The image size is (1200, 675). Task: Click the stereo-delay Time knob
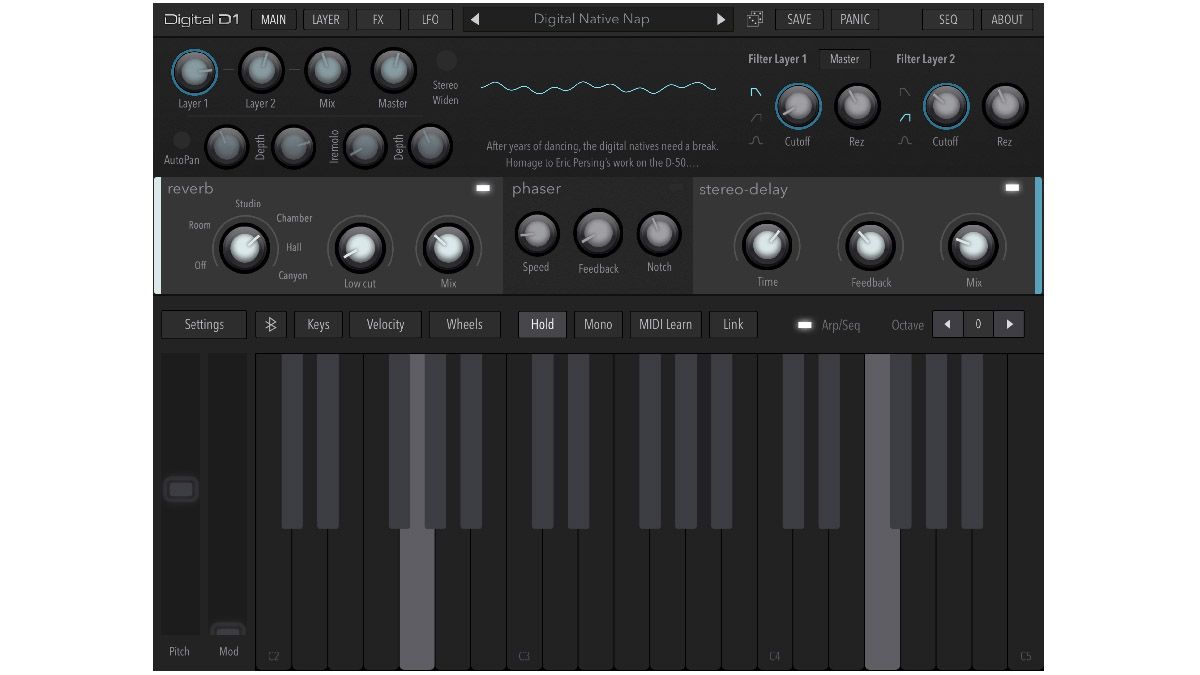click(767, 244)
